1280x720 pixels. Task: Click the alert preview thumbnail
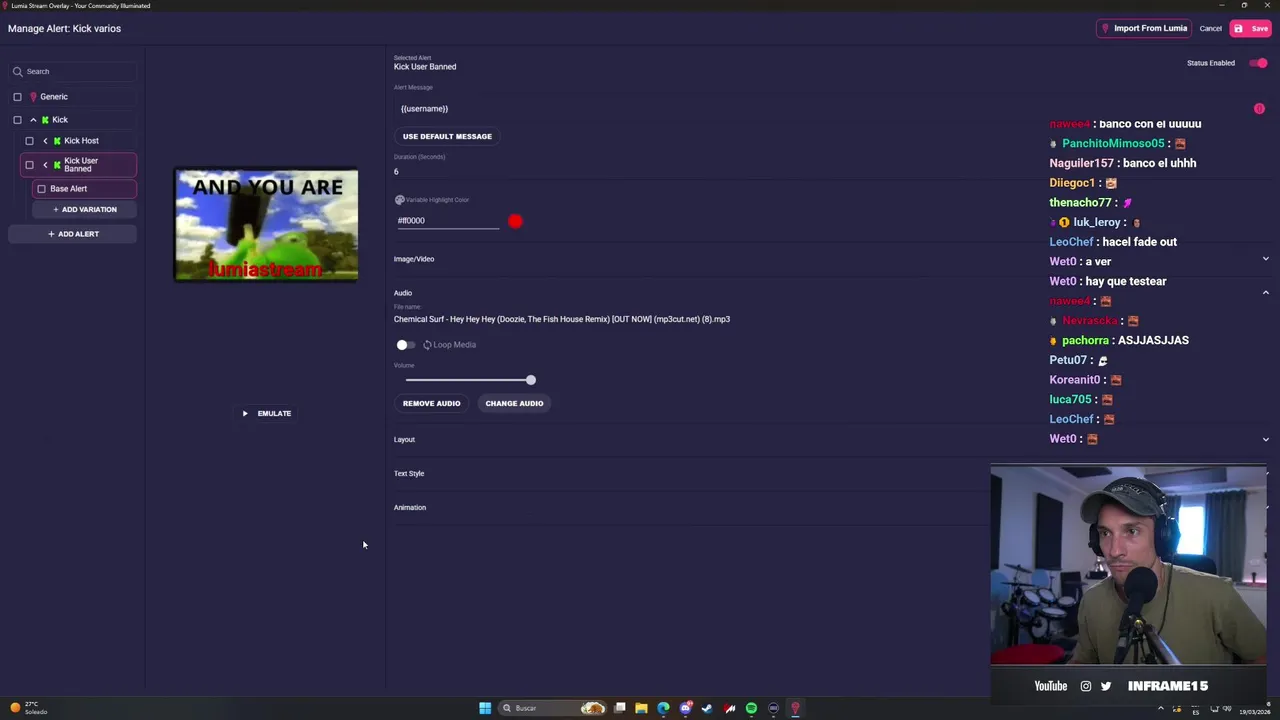coord(266,226)
